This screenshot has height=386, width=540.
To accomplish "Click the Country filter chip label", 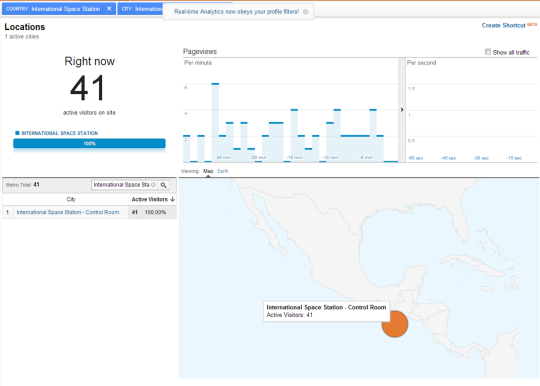I will click(53, 9).
